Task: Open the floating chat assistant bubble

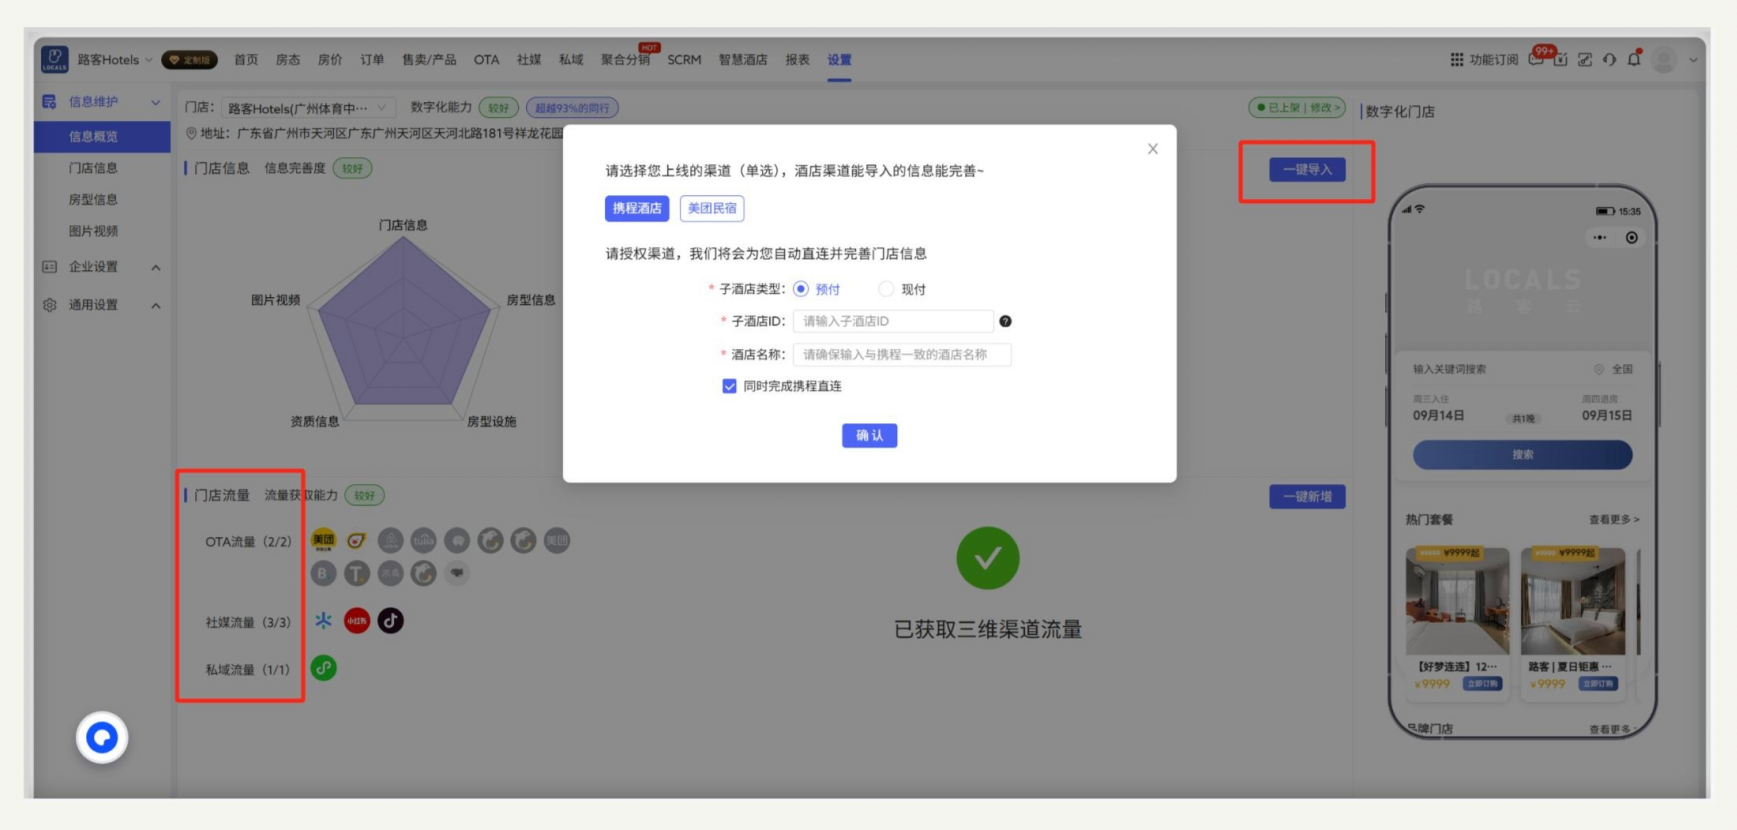Action: coord(102,738)
